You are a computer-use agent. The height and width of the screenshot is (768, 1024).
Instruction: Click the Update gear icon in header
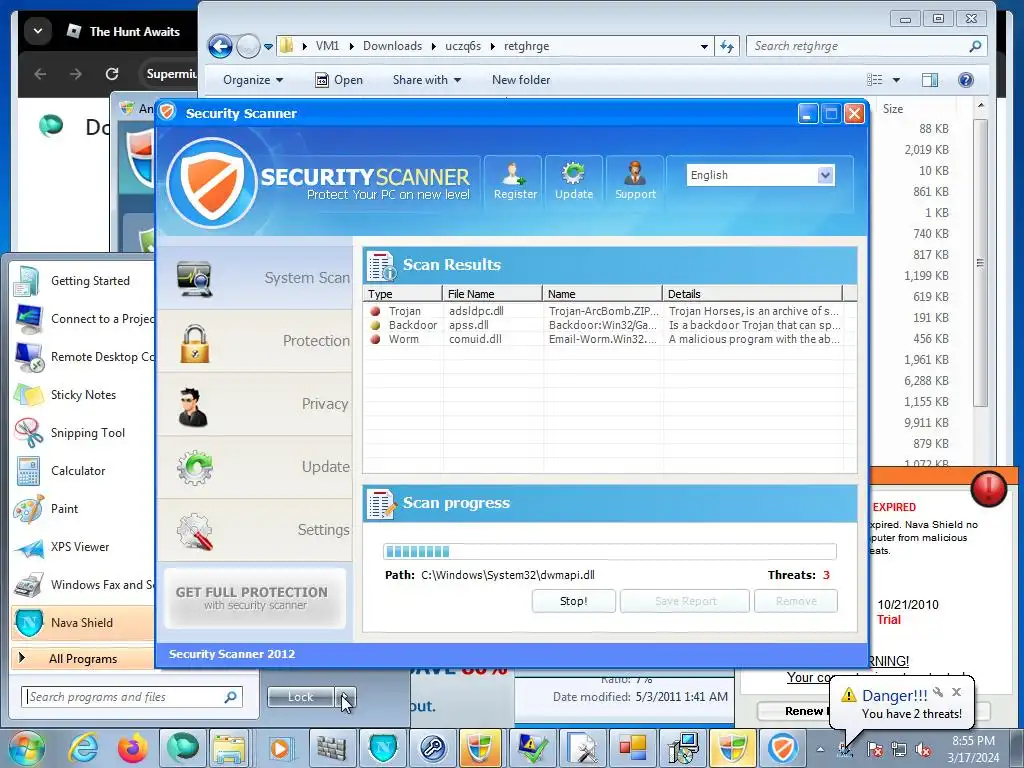click(573, 173)
